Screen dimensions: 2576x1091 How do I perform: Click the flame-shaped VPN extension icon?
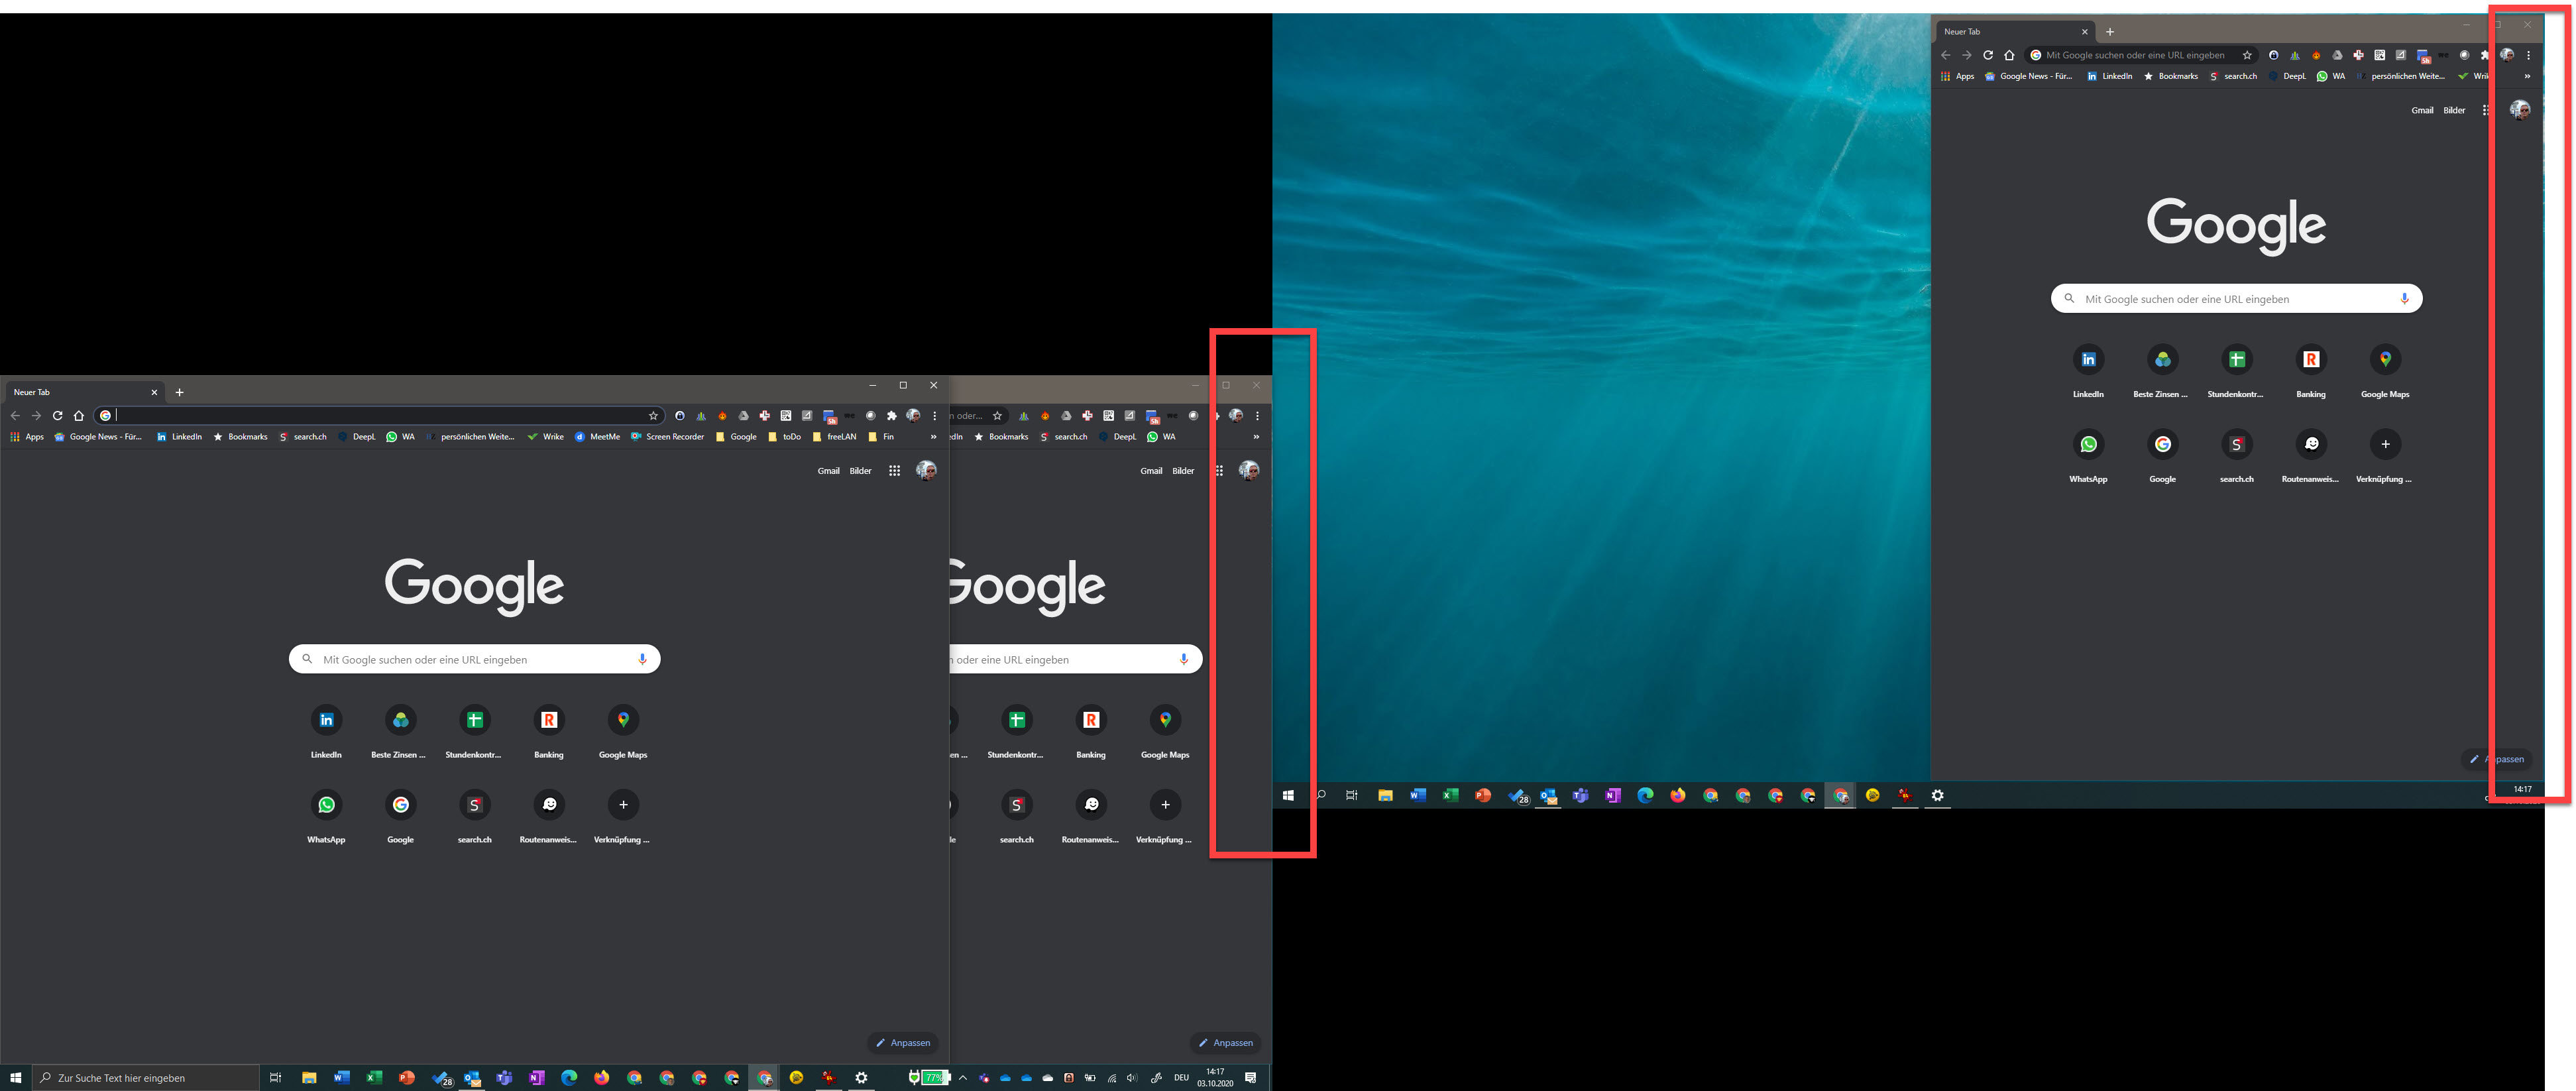pos(723,415)
